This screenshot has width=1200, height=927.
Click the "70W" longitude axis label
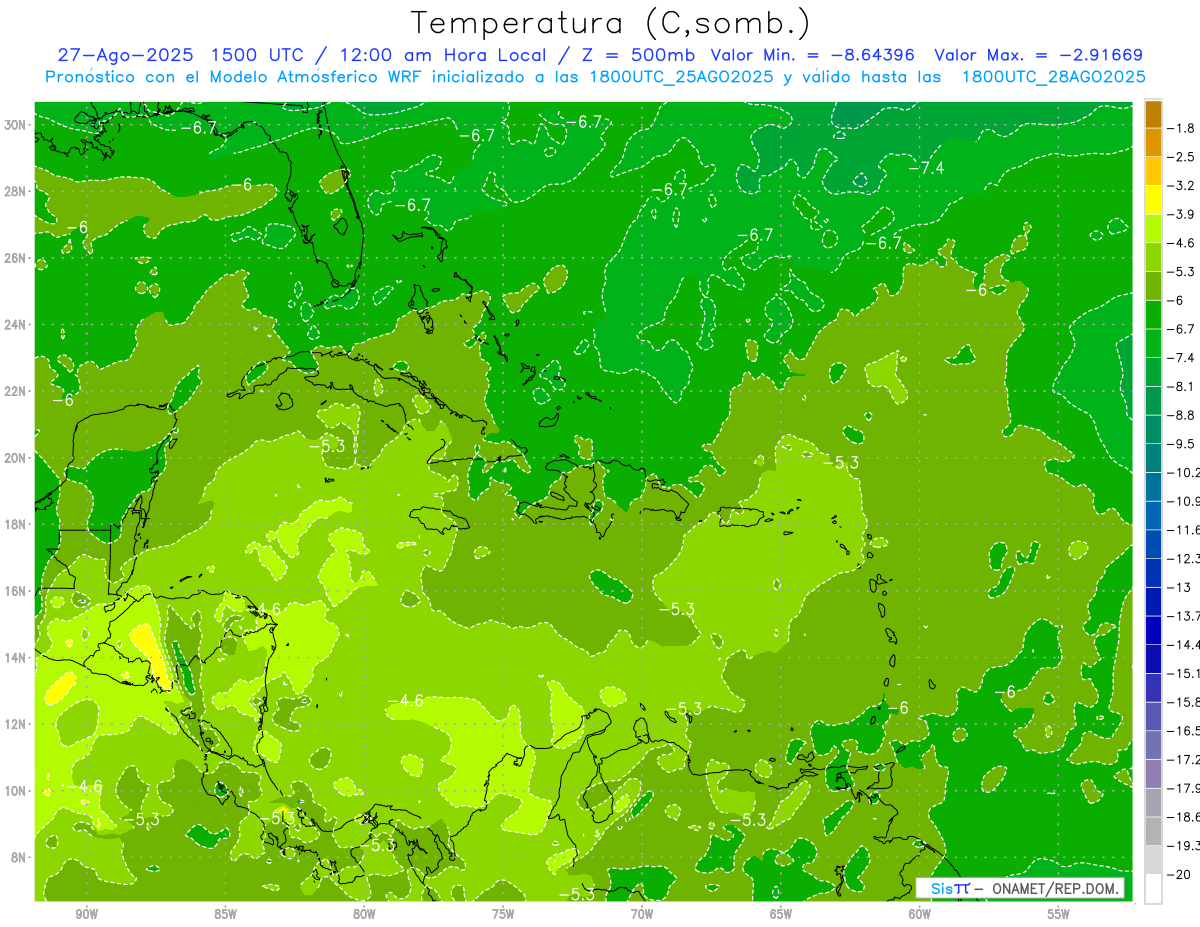tap(642, 914)
